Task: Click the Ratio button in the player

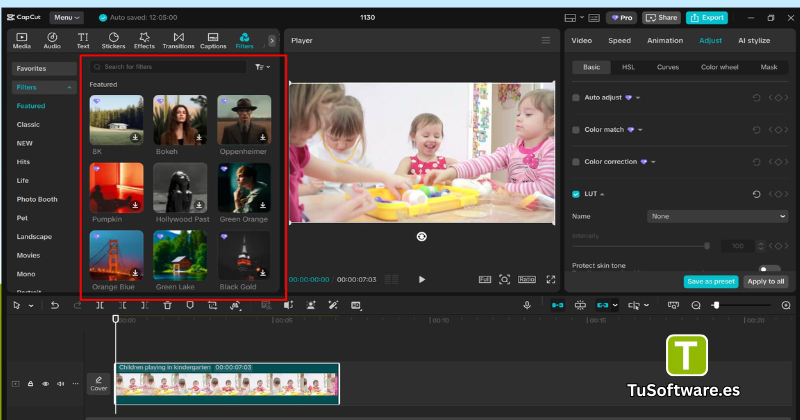Action: pos(527,279)
